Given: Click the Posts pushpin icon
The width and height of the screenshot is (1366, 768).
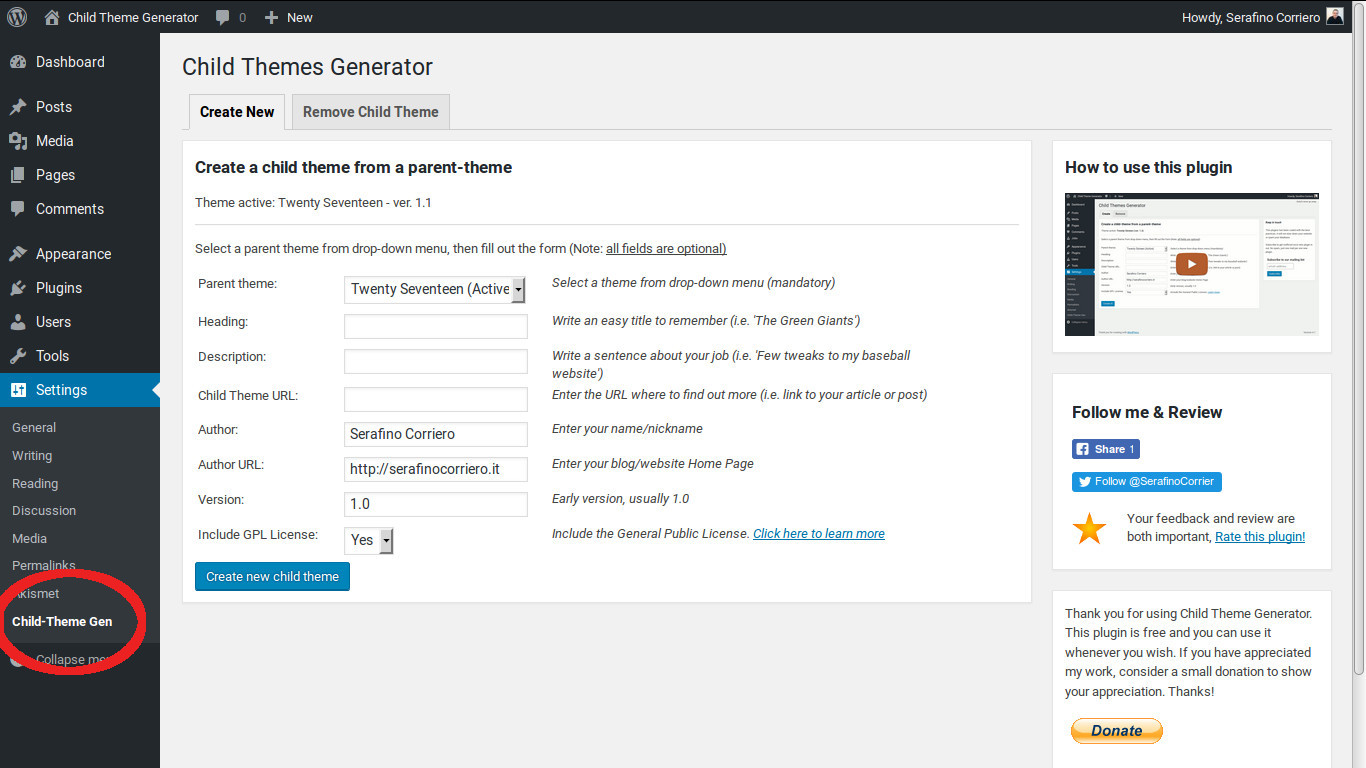Looking at the screenshot, I should (x=18, y=107).
